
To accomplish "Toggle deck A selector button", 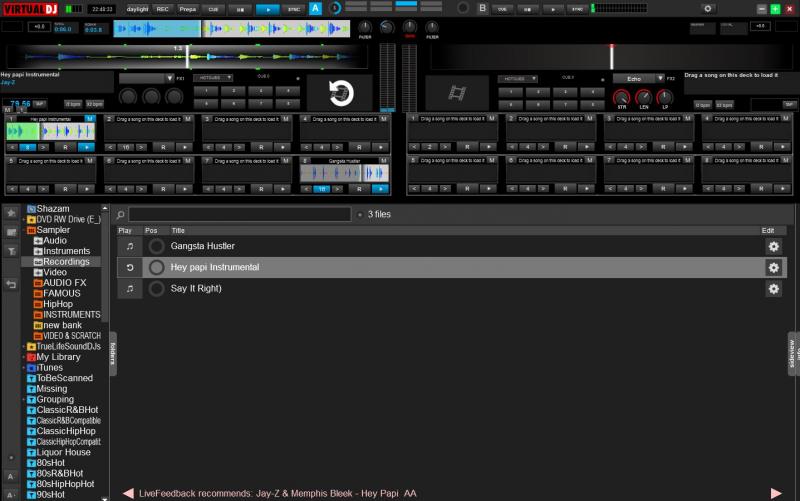I will [315, 8].
